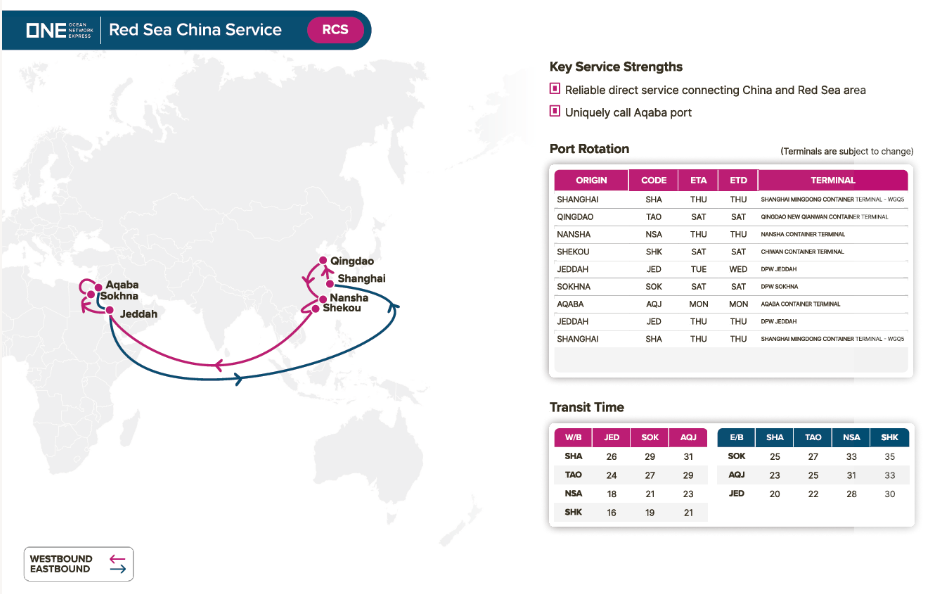The image size is (928, 594).
Task: Click the 'Key Service Strengths' heading
Action: (616, 67)
